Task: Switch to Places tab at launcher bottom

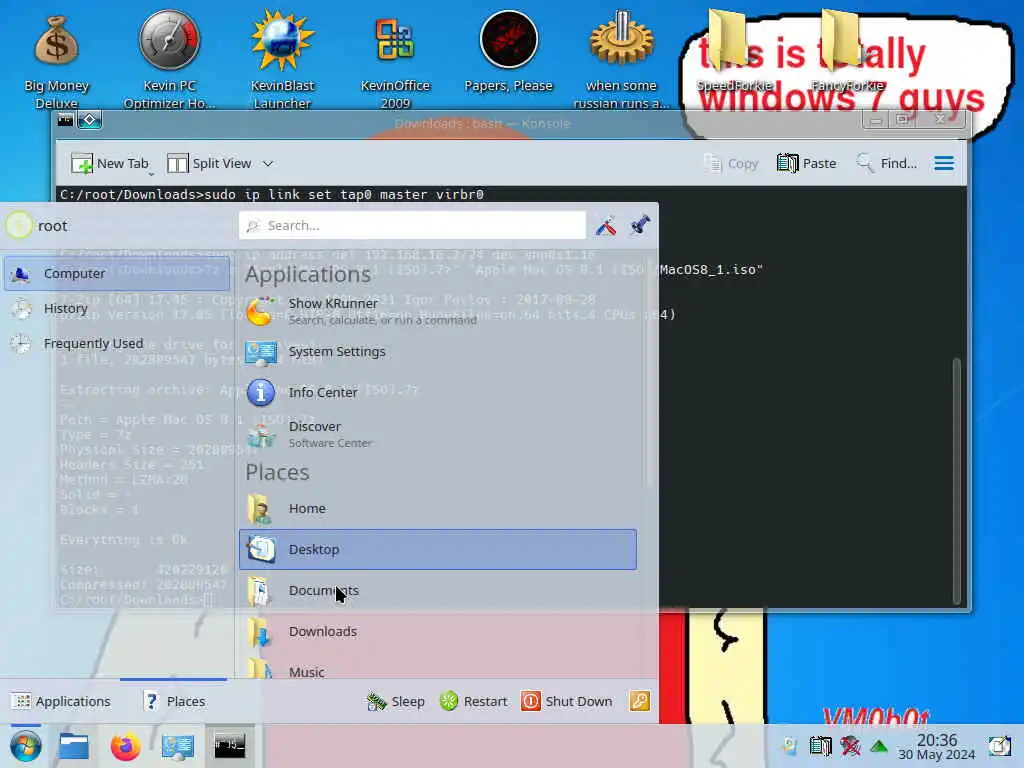Action: (x=174, y=701)
